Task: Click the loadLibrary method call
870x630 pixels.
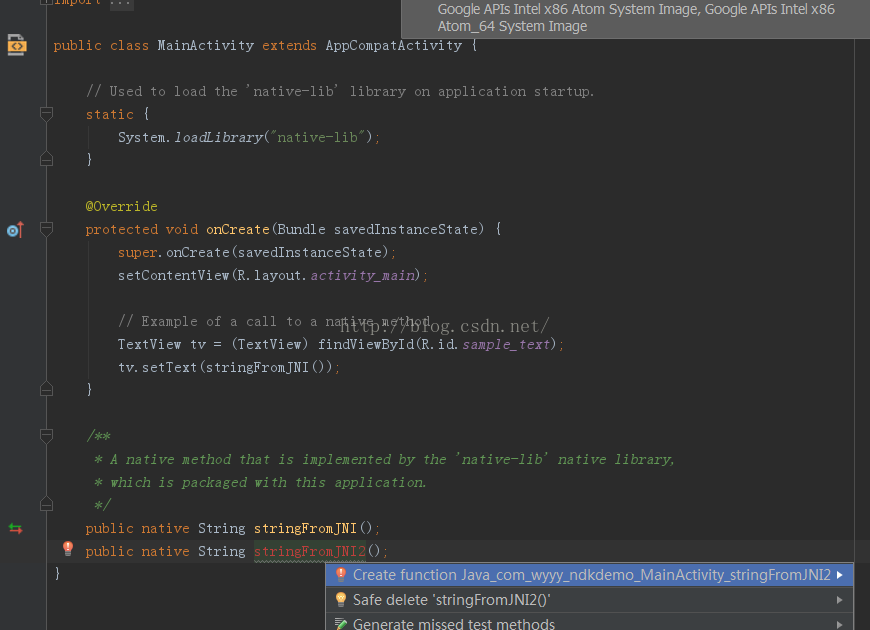Action: coord(218,137)
